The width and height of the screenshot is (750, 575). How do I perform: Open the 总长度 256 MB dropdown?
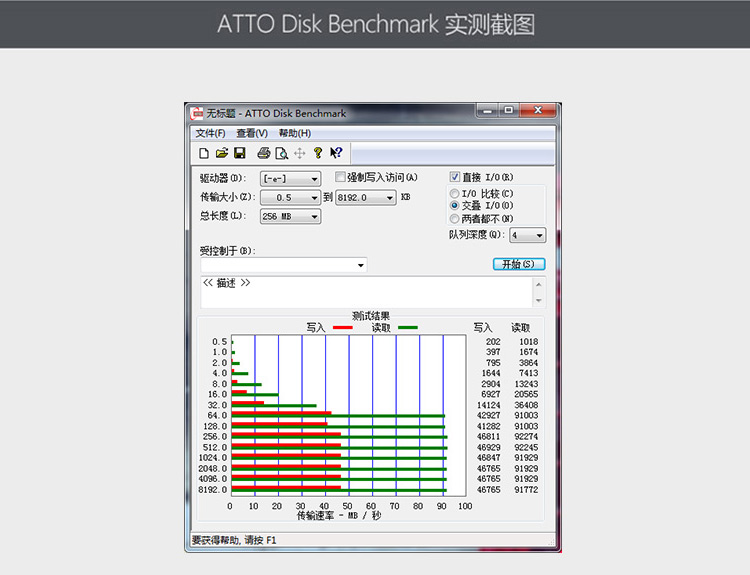pos(290,217)
